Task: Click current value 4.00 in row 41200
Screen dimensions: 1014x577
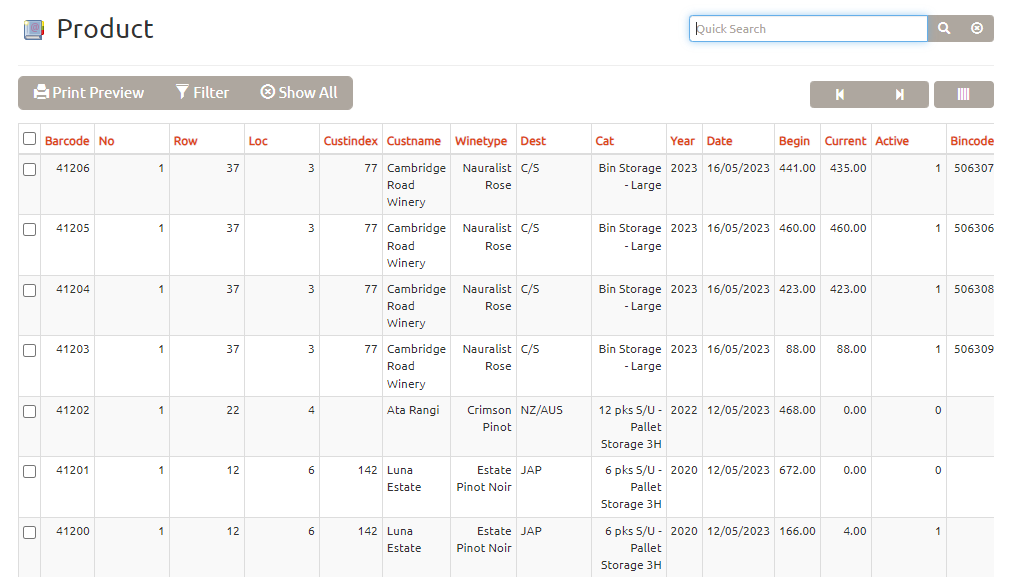Action: tap(855, 531)
